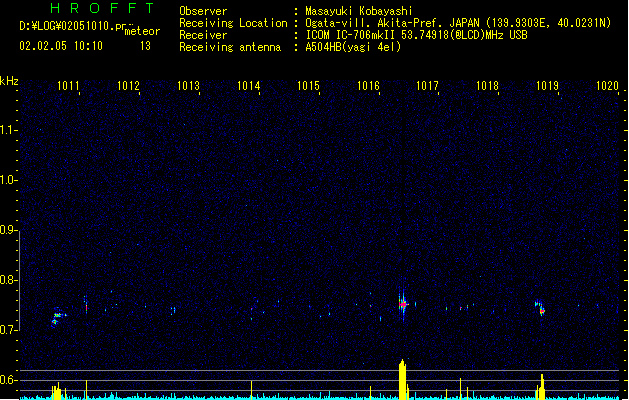The height and width of the screenshot is (400, 629).
Task: Click the yellow power spike at 1014
Action: tap(252, 390)
